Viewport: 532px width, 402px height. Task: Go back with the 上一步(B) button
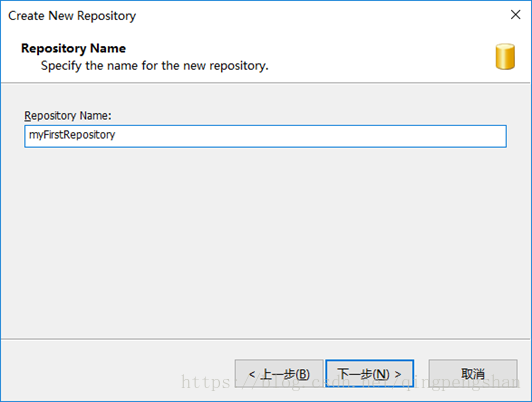click(279, 374)
